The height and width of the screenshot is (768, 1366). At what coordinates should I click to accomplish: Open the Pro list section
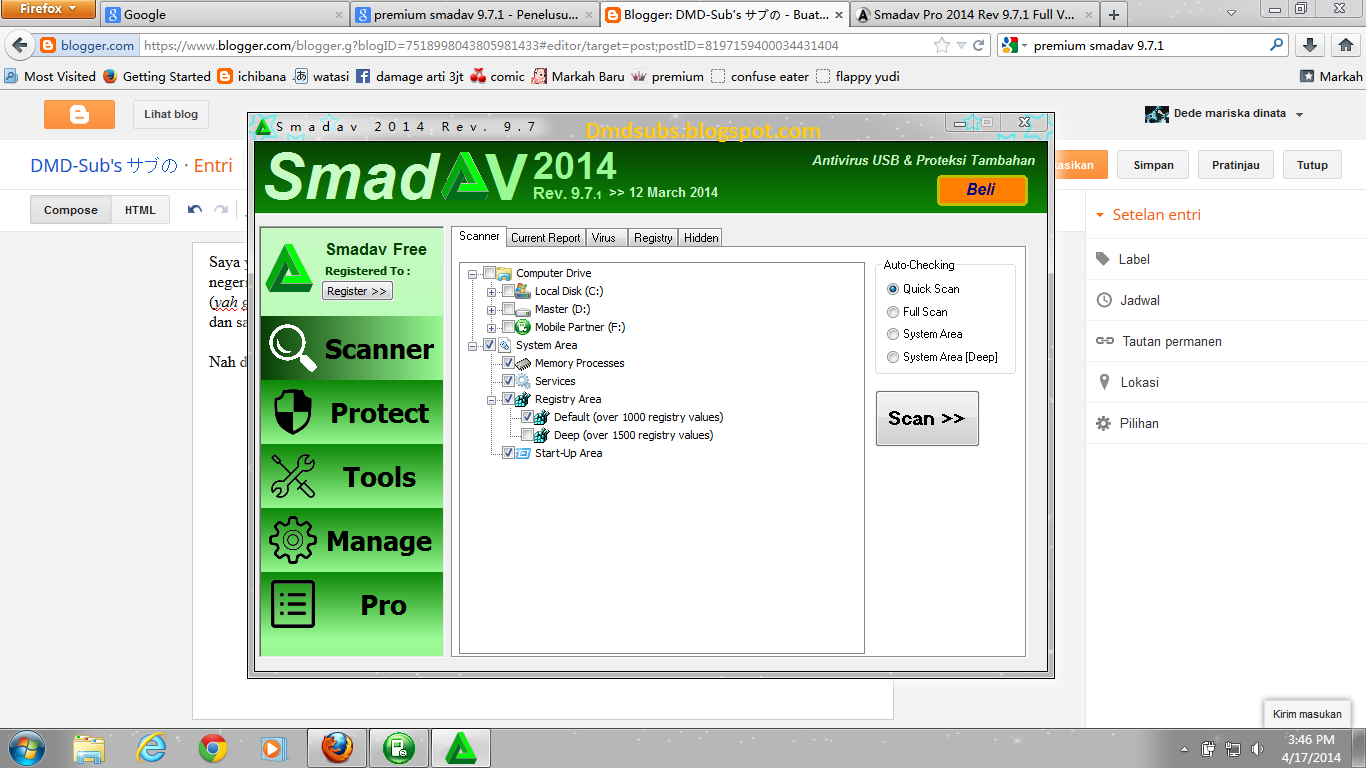(351, 604)
